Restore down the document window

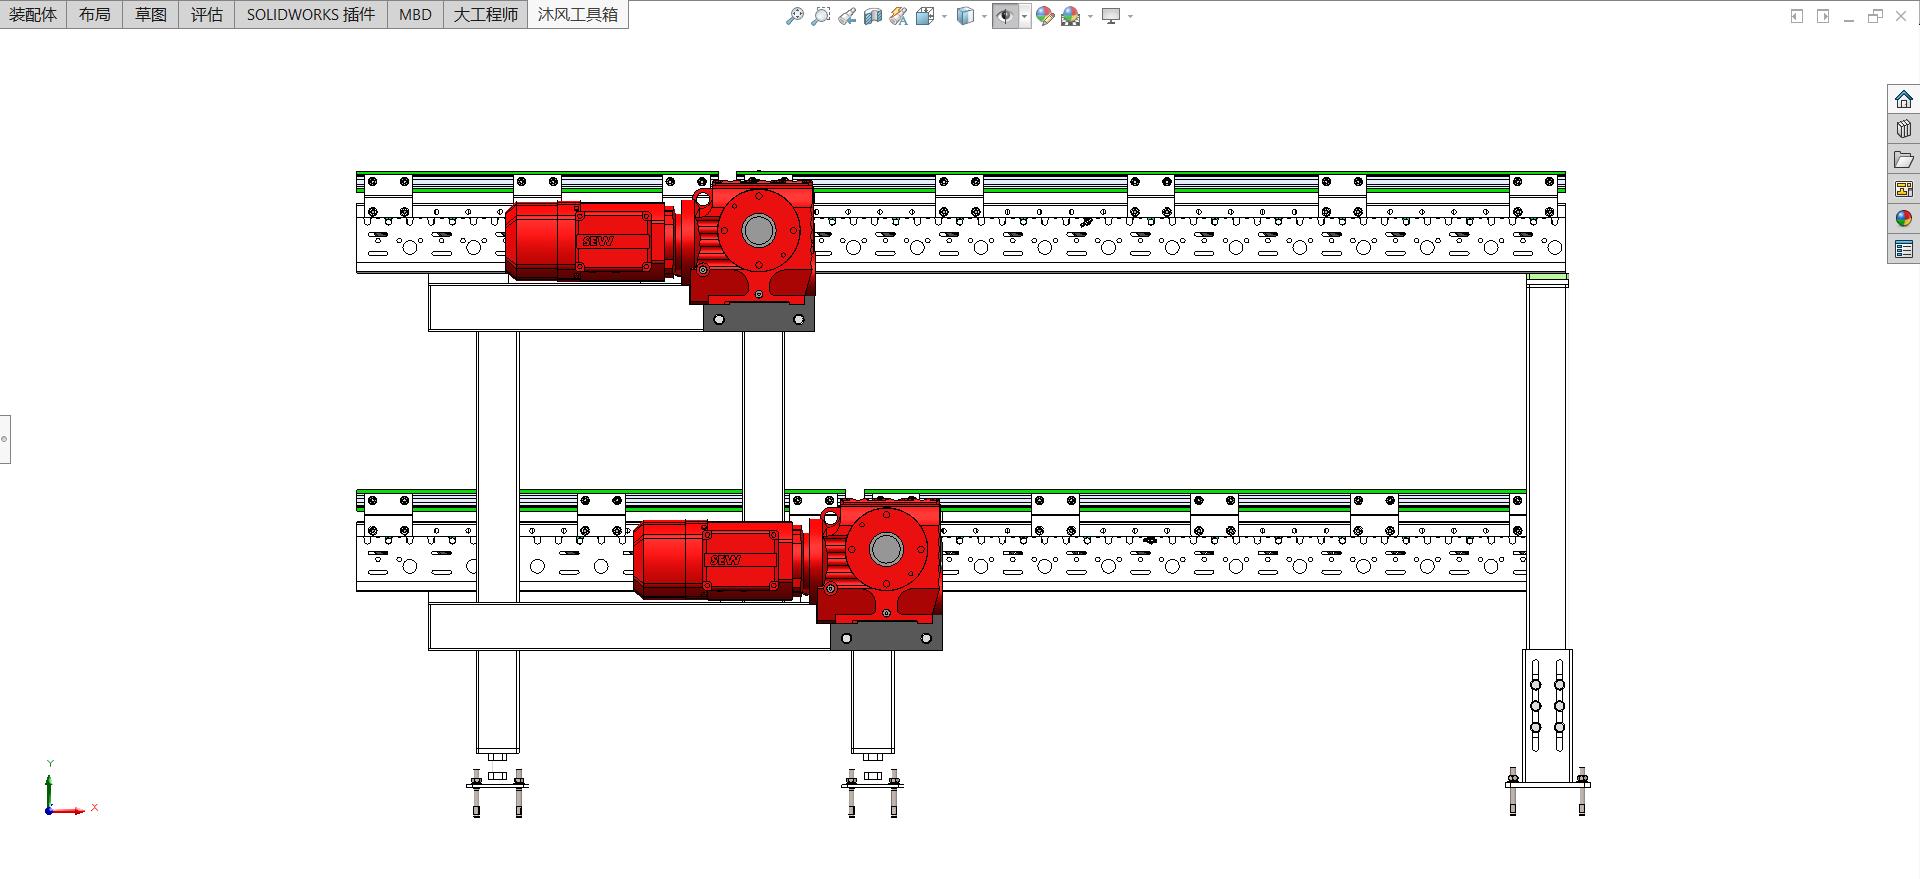click(1875, 16)
